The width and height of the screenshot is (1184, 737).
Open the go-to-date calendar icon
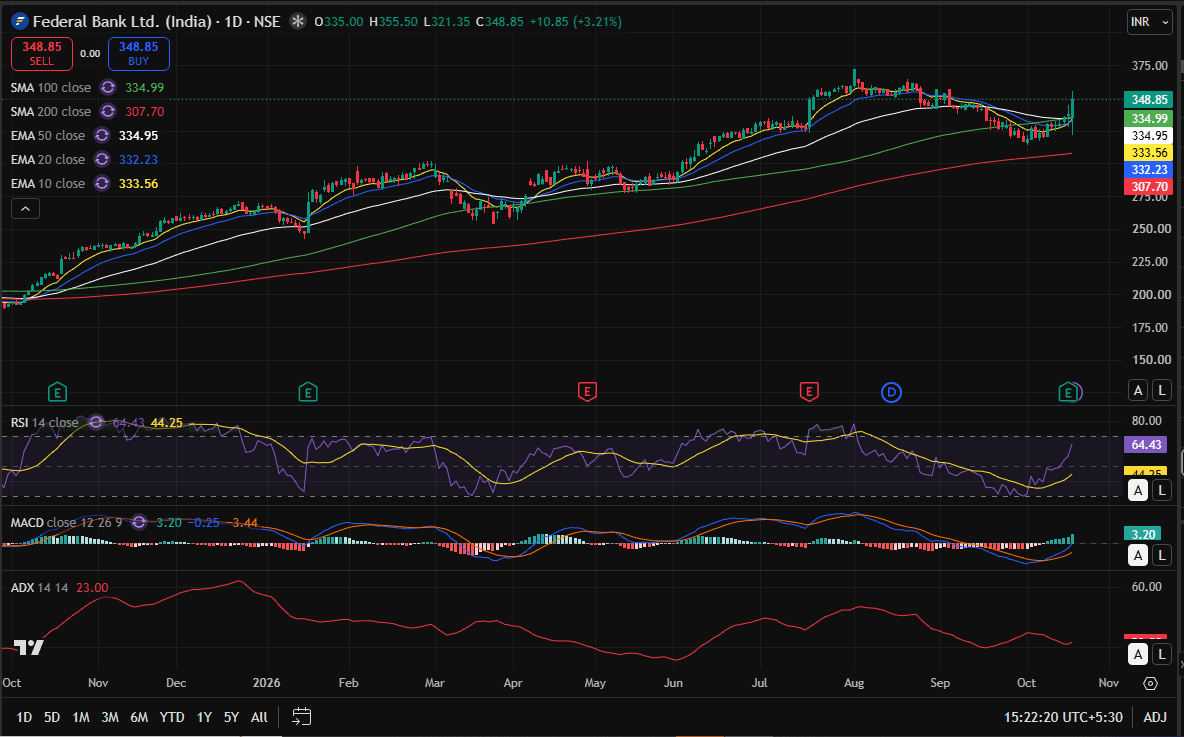pyautogui.click(x=301, y=717)
